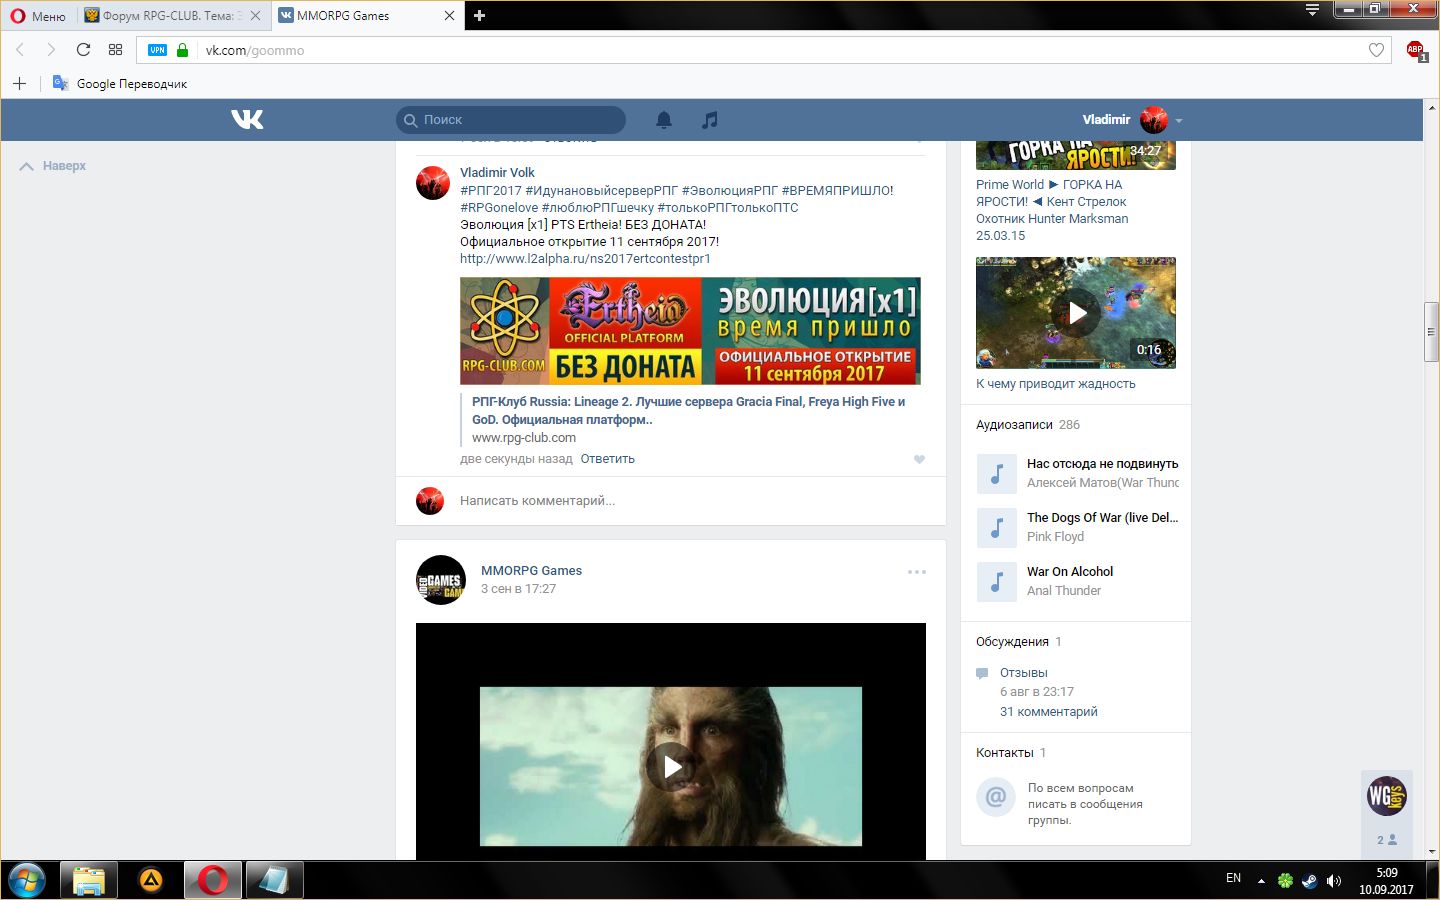Toggle the VPN badge in address bar
This screenshot has height=900, width=1440.
click(x=157, y=50)
